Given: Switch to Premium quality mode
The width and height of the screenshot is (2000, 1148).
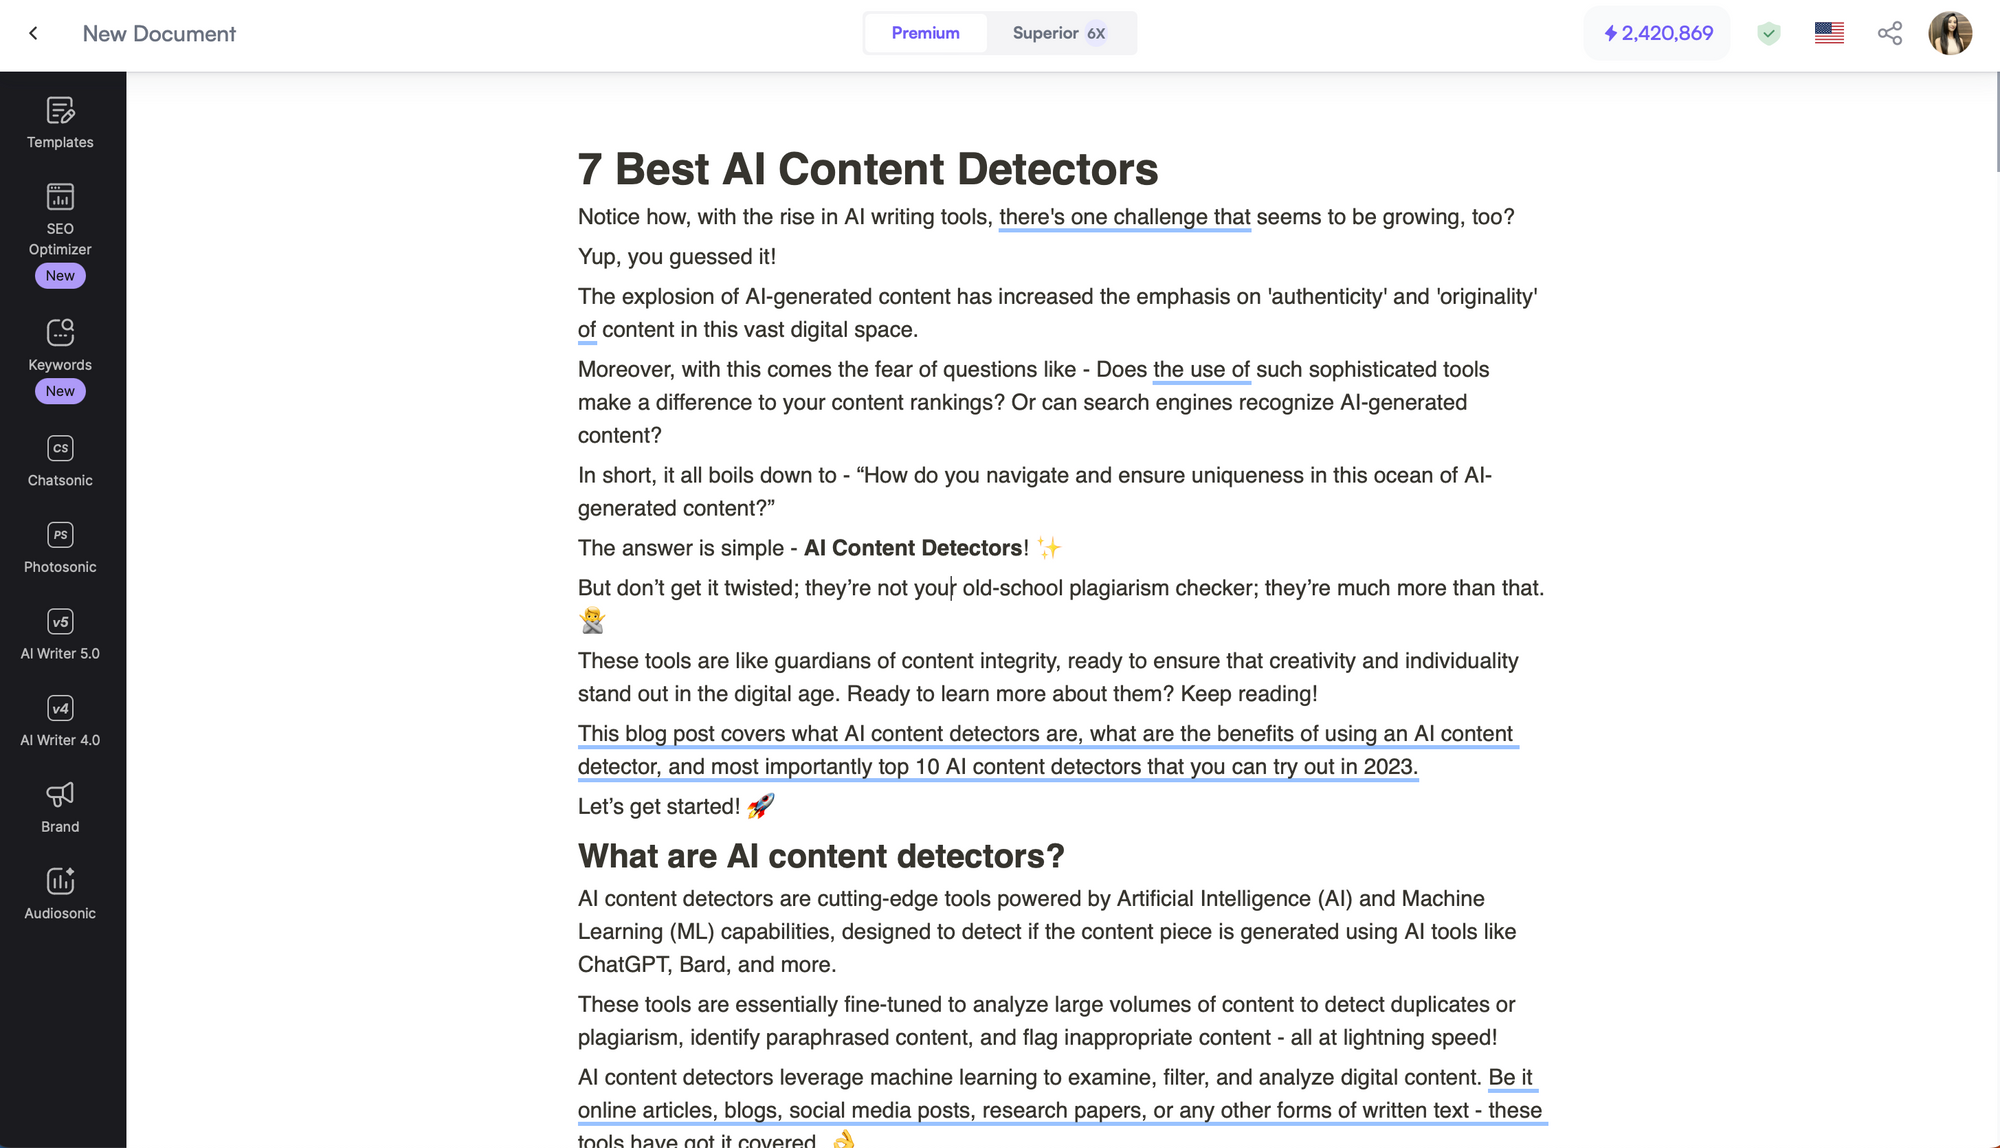Looking at the screenshot, I should [x=925, y=33].
